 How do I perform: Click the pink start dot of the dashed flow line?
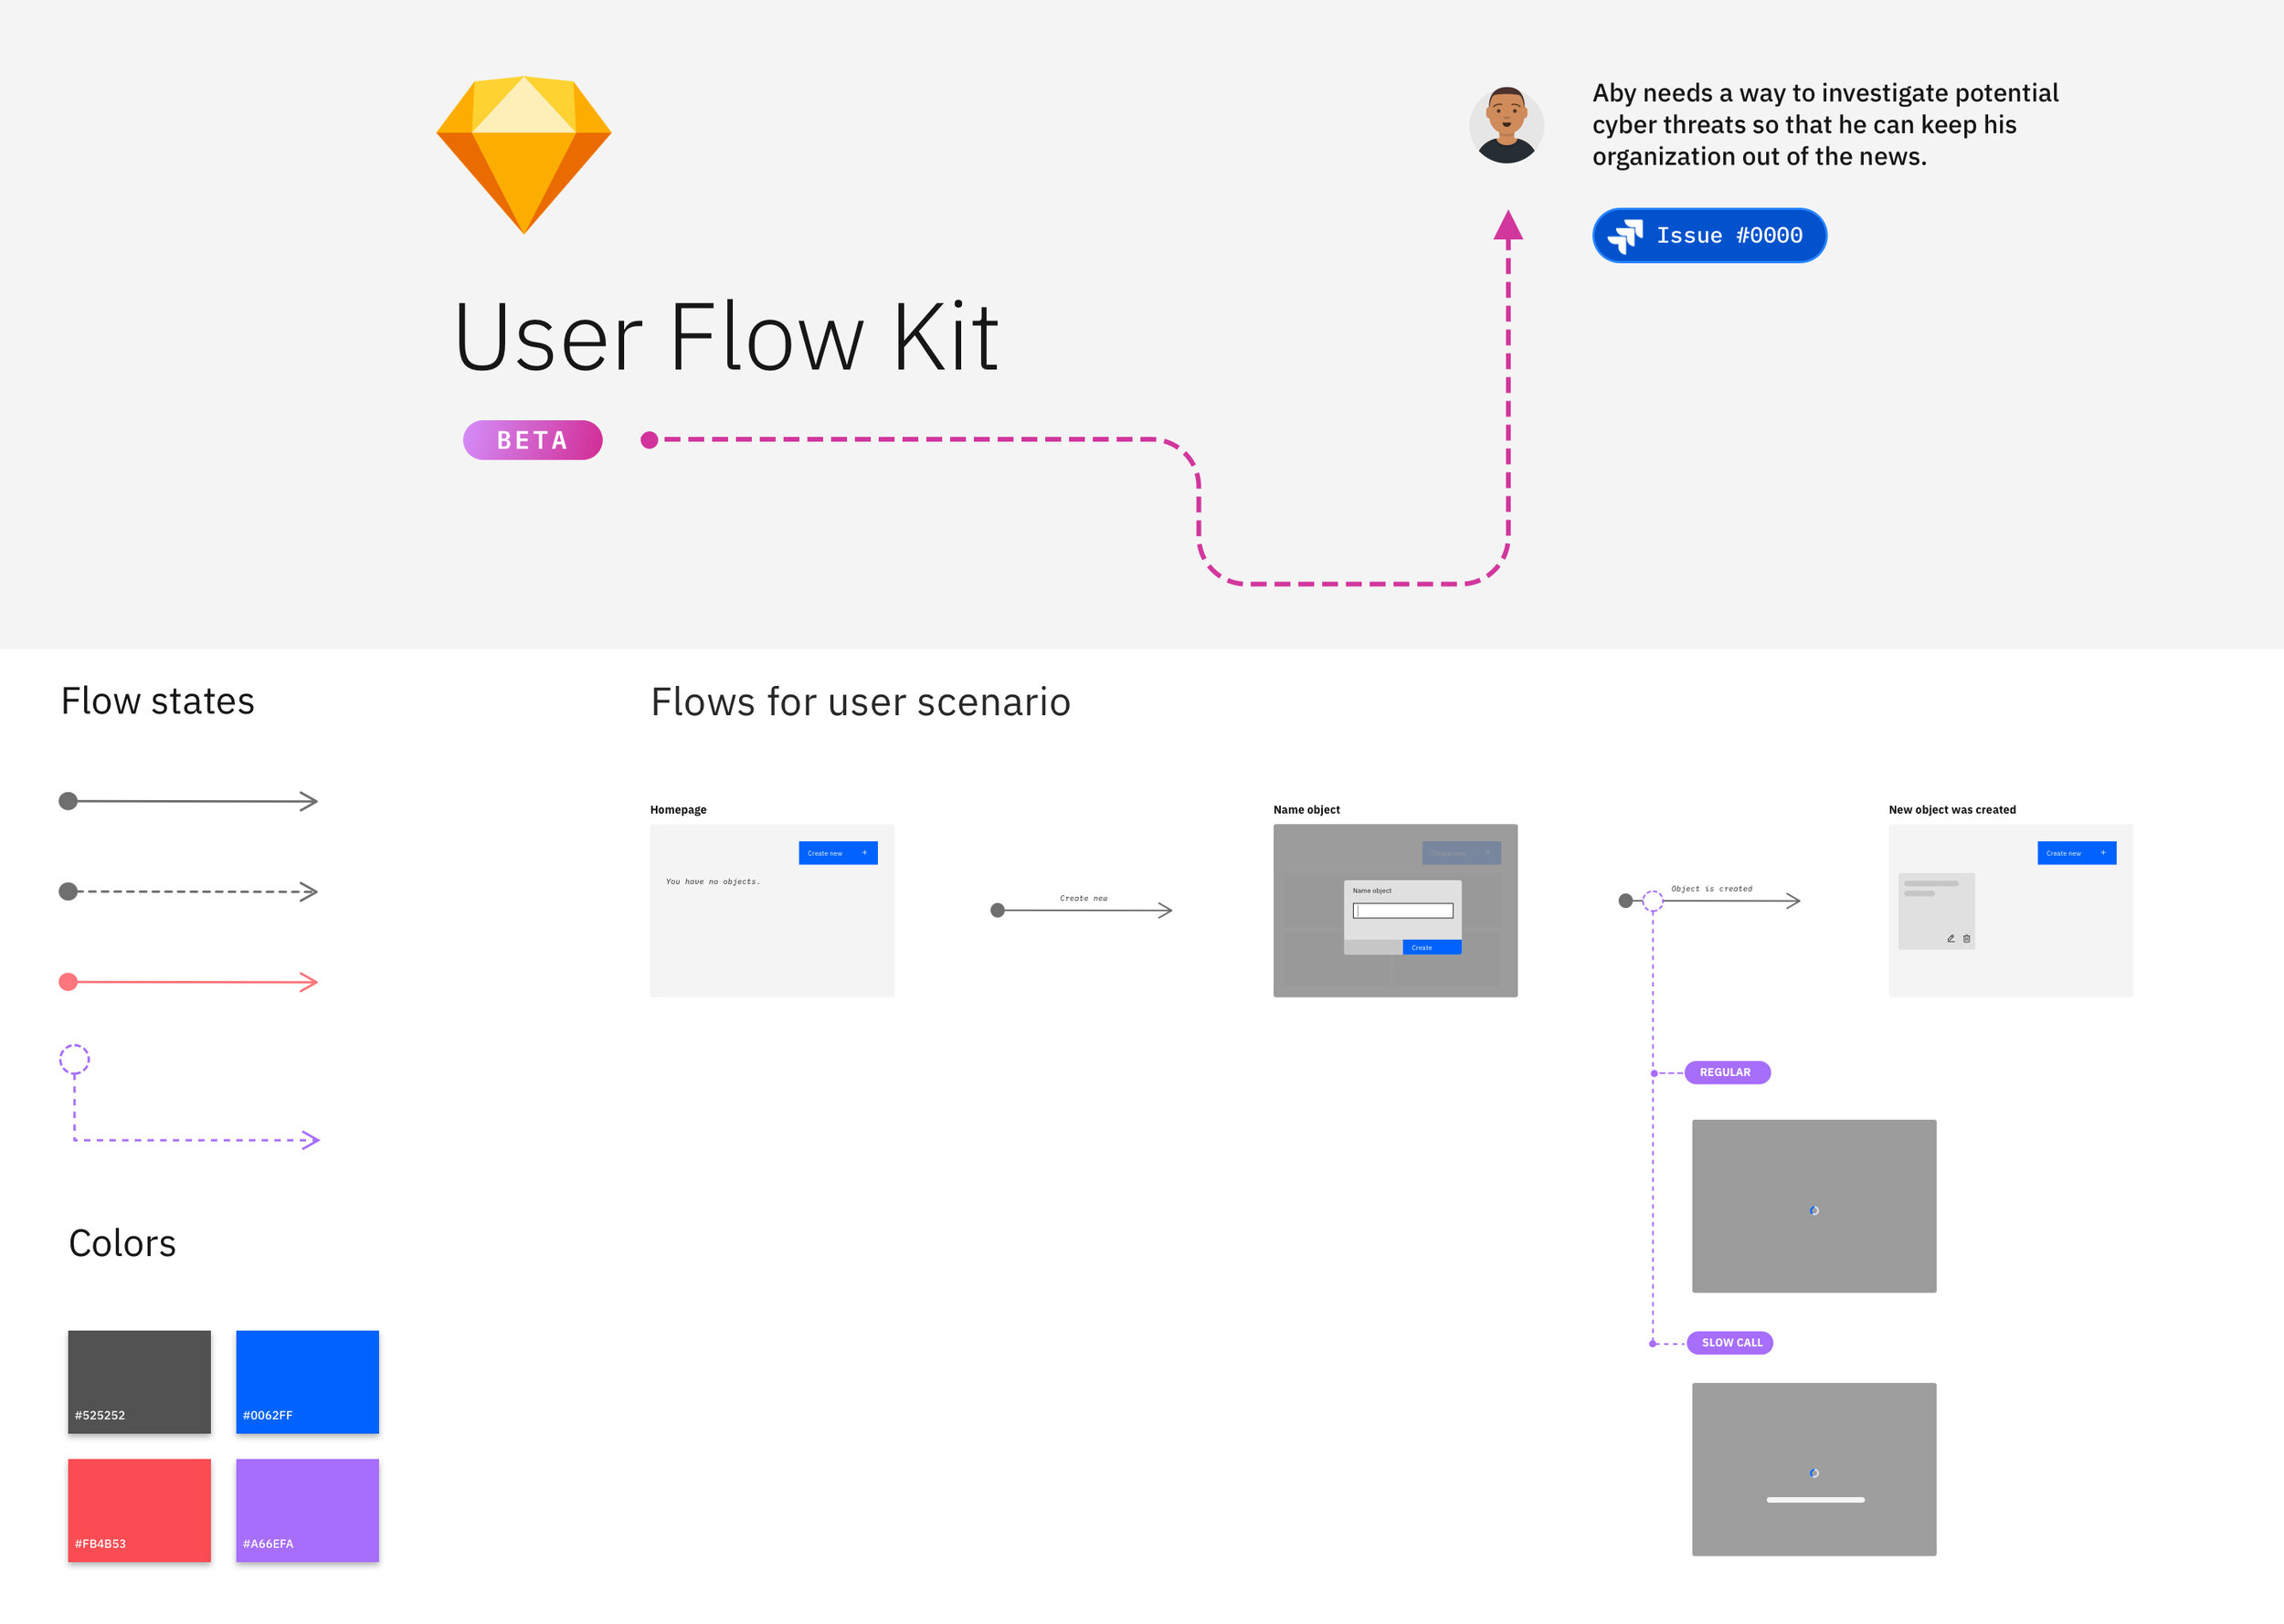point(649,440)
